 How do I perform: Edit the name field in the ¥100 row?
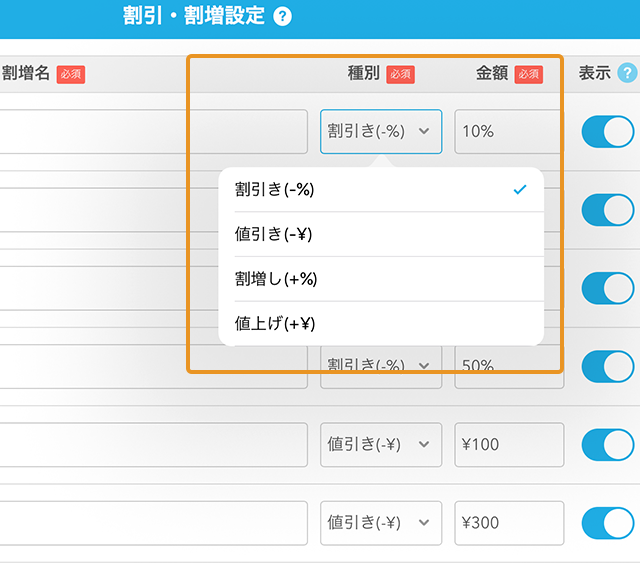pyautogui.click(x=153, y=444)
